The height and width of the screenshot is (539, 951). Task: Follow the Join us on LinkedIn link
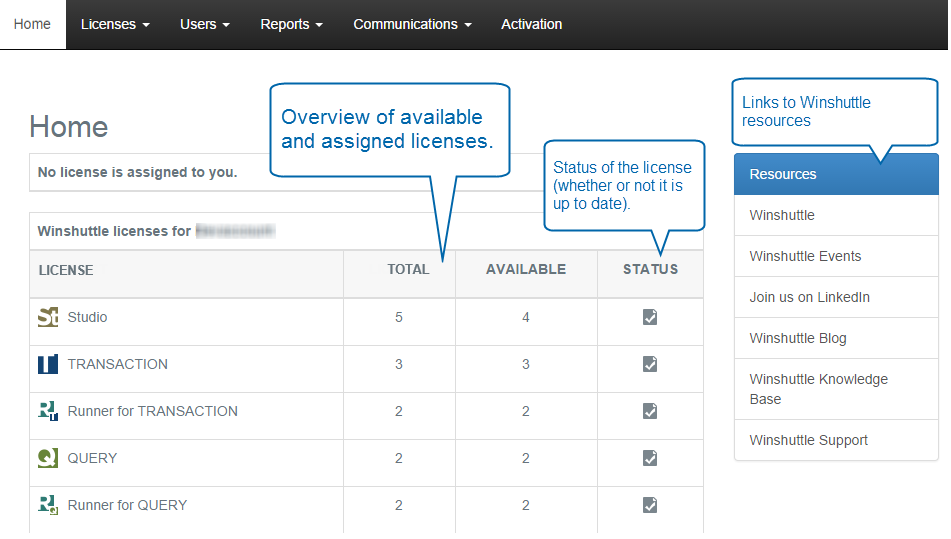836,297
